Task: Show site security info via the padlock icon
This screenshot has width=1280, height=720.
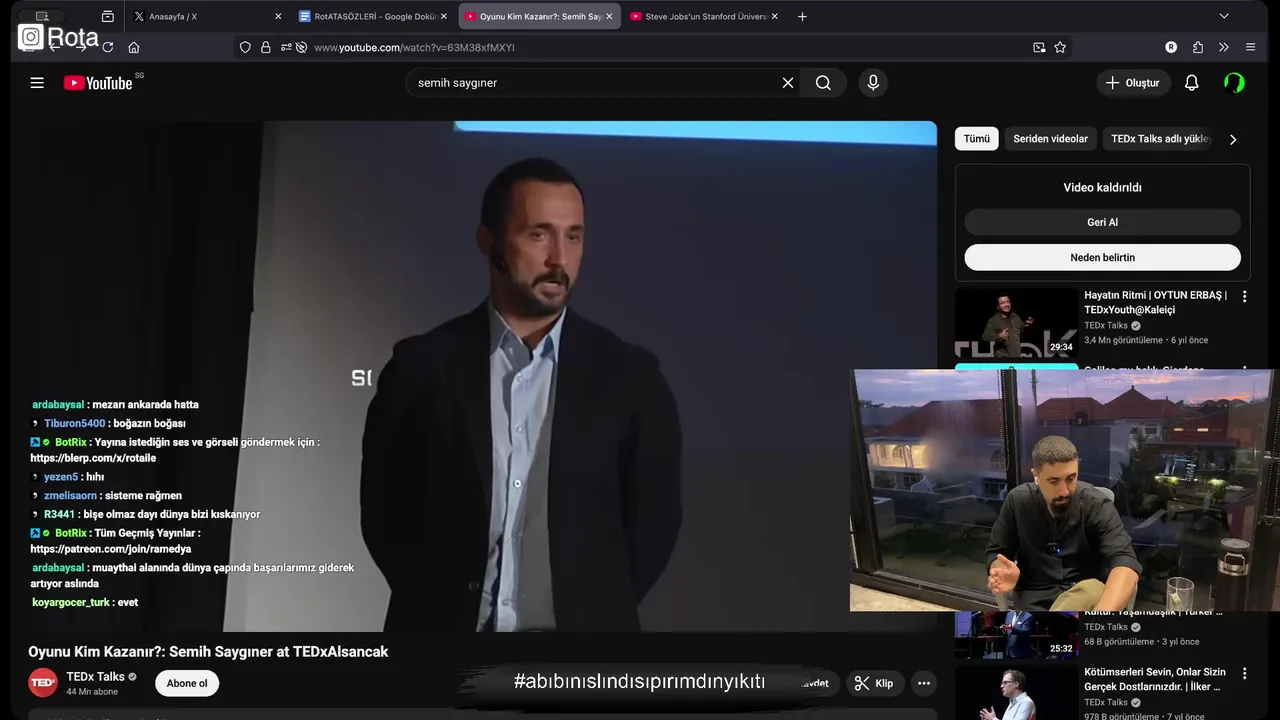Action: click(265, 47)
